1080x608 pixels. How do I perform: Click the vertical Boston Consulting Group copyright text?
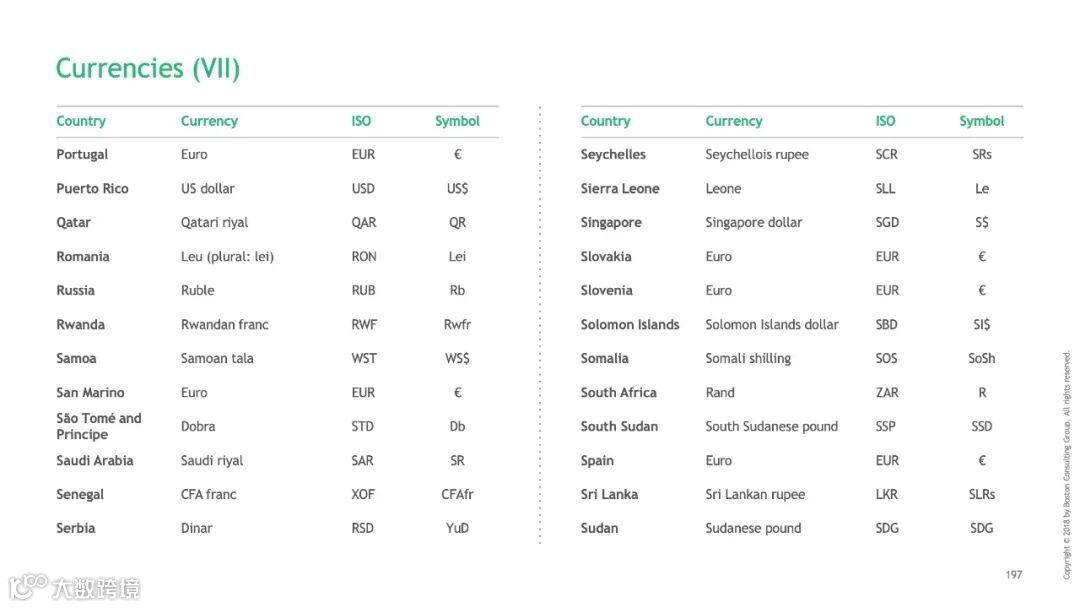click(1067, 464)
